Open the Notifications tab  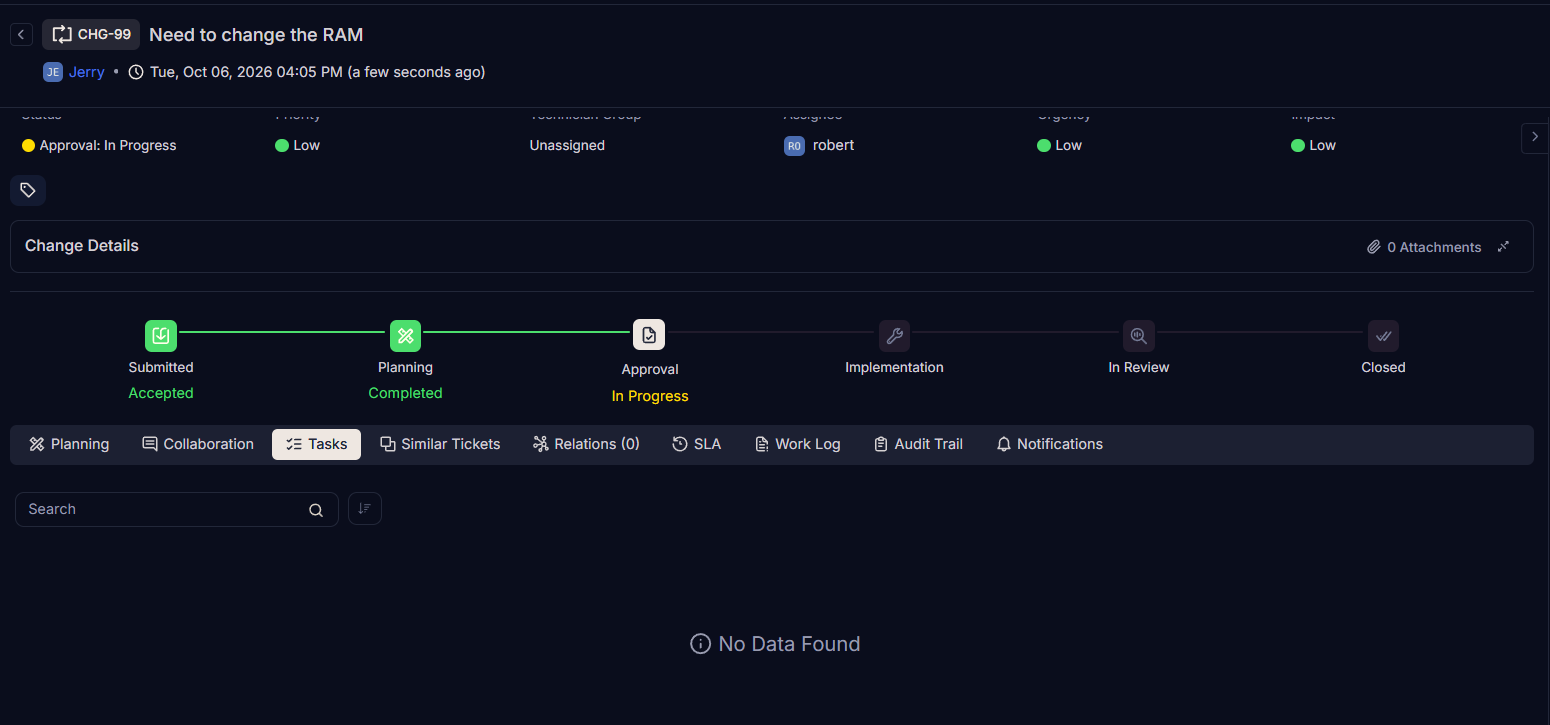tap(1050, 444)
